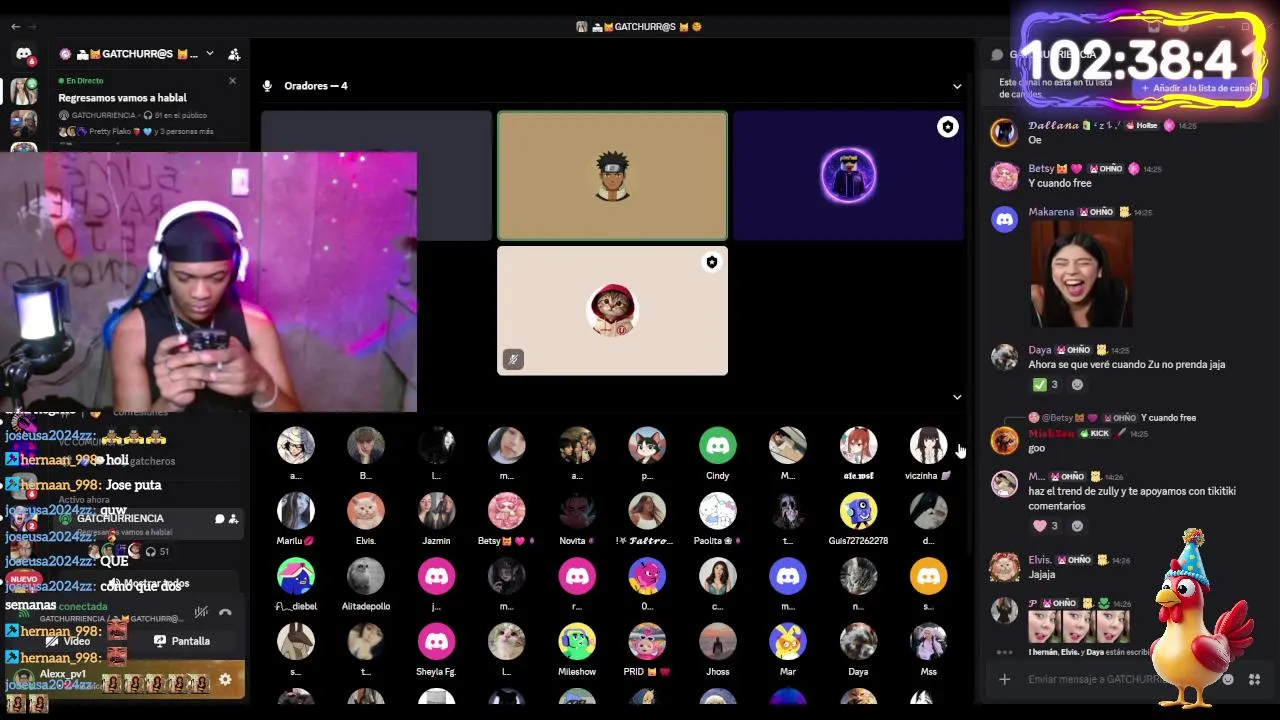Open Betsy's pink avatar in the audience

(506, 511)
